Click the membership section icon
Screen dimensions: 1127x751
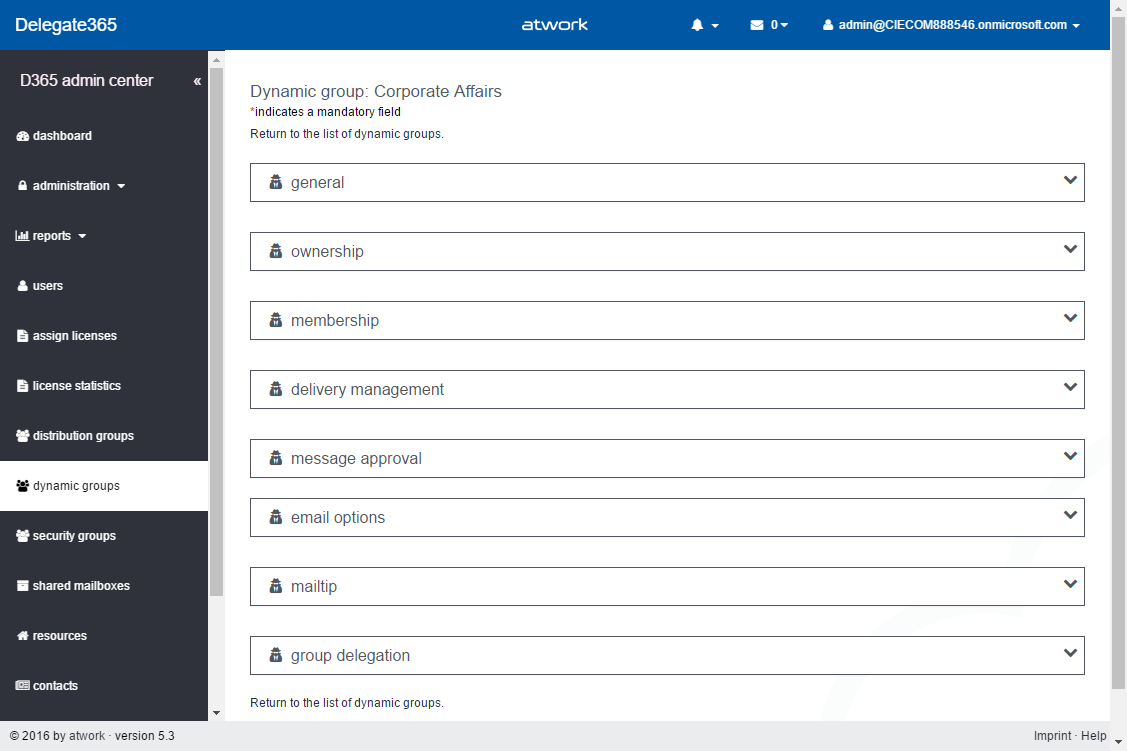275,321
